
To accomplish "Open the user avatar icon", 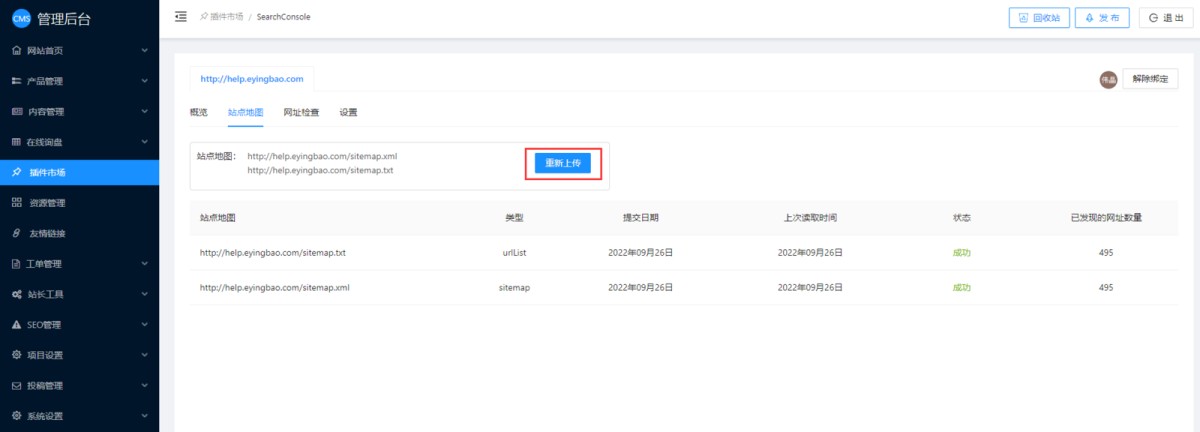I will coord(1108,79).
